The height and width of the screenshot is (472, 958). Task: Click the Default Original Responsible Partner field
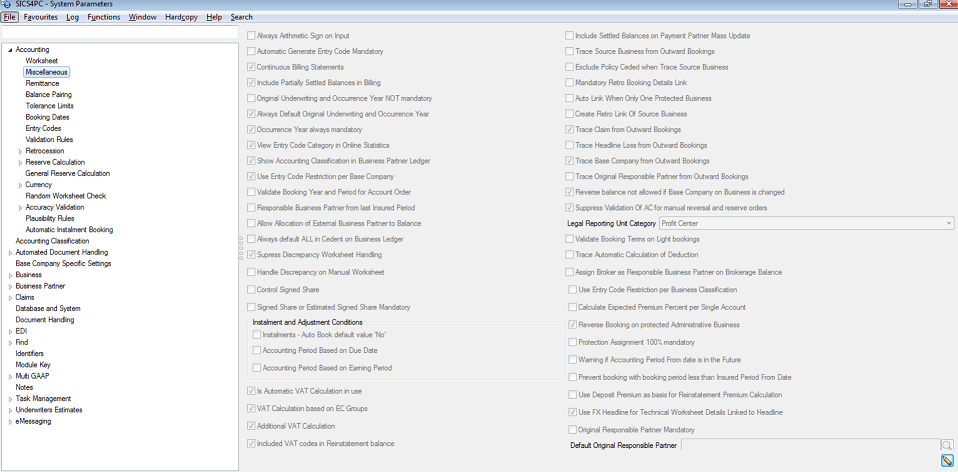(x=810, y=445)
